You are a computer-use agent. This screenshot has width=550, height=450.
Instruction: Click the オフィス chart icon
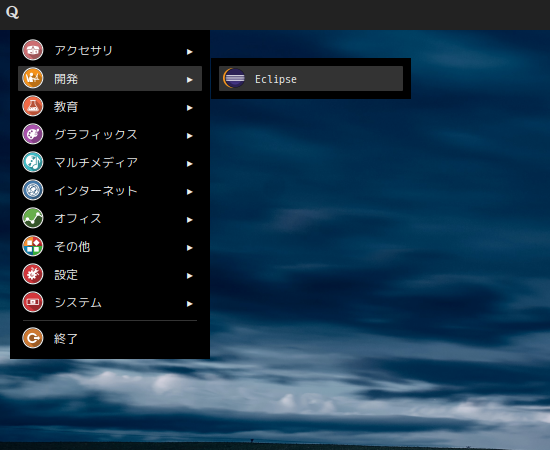click(x=33, y=219)
